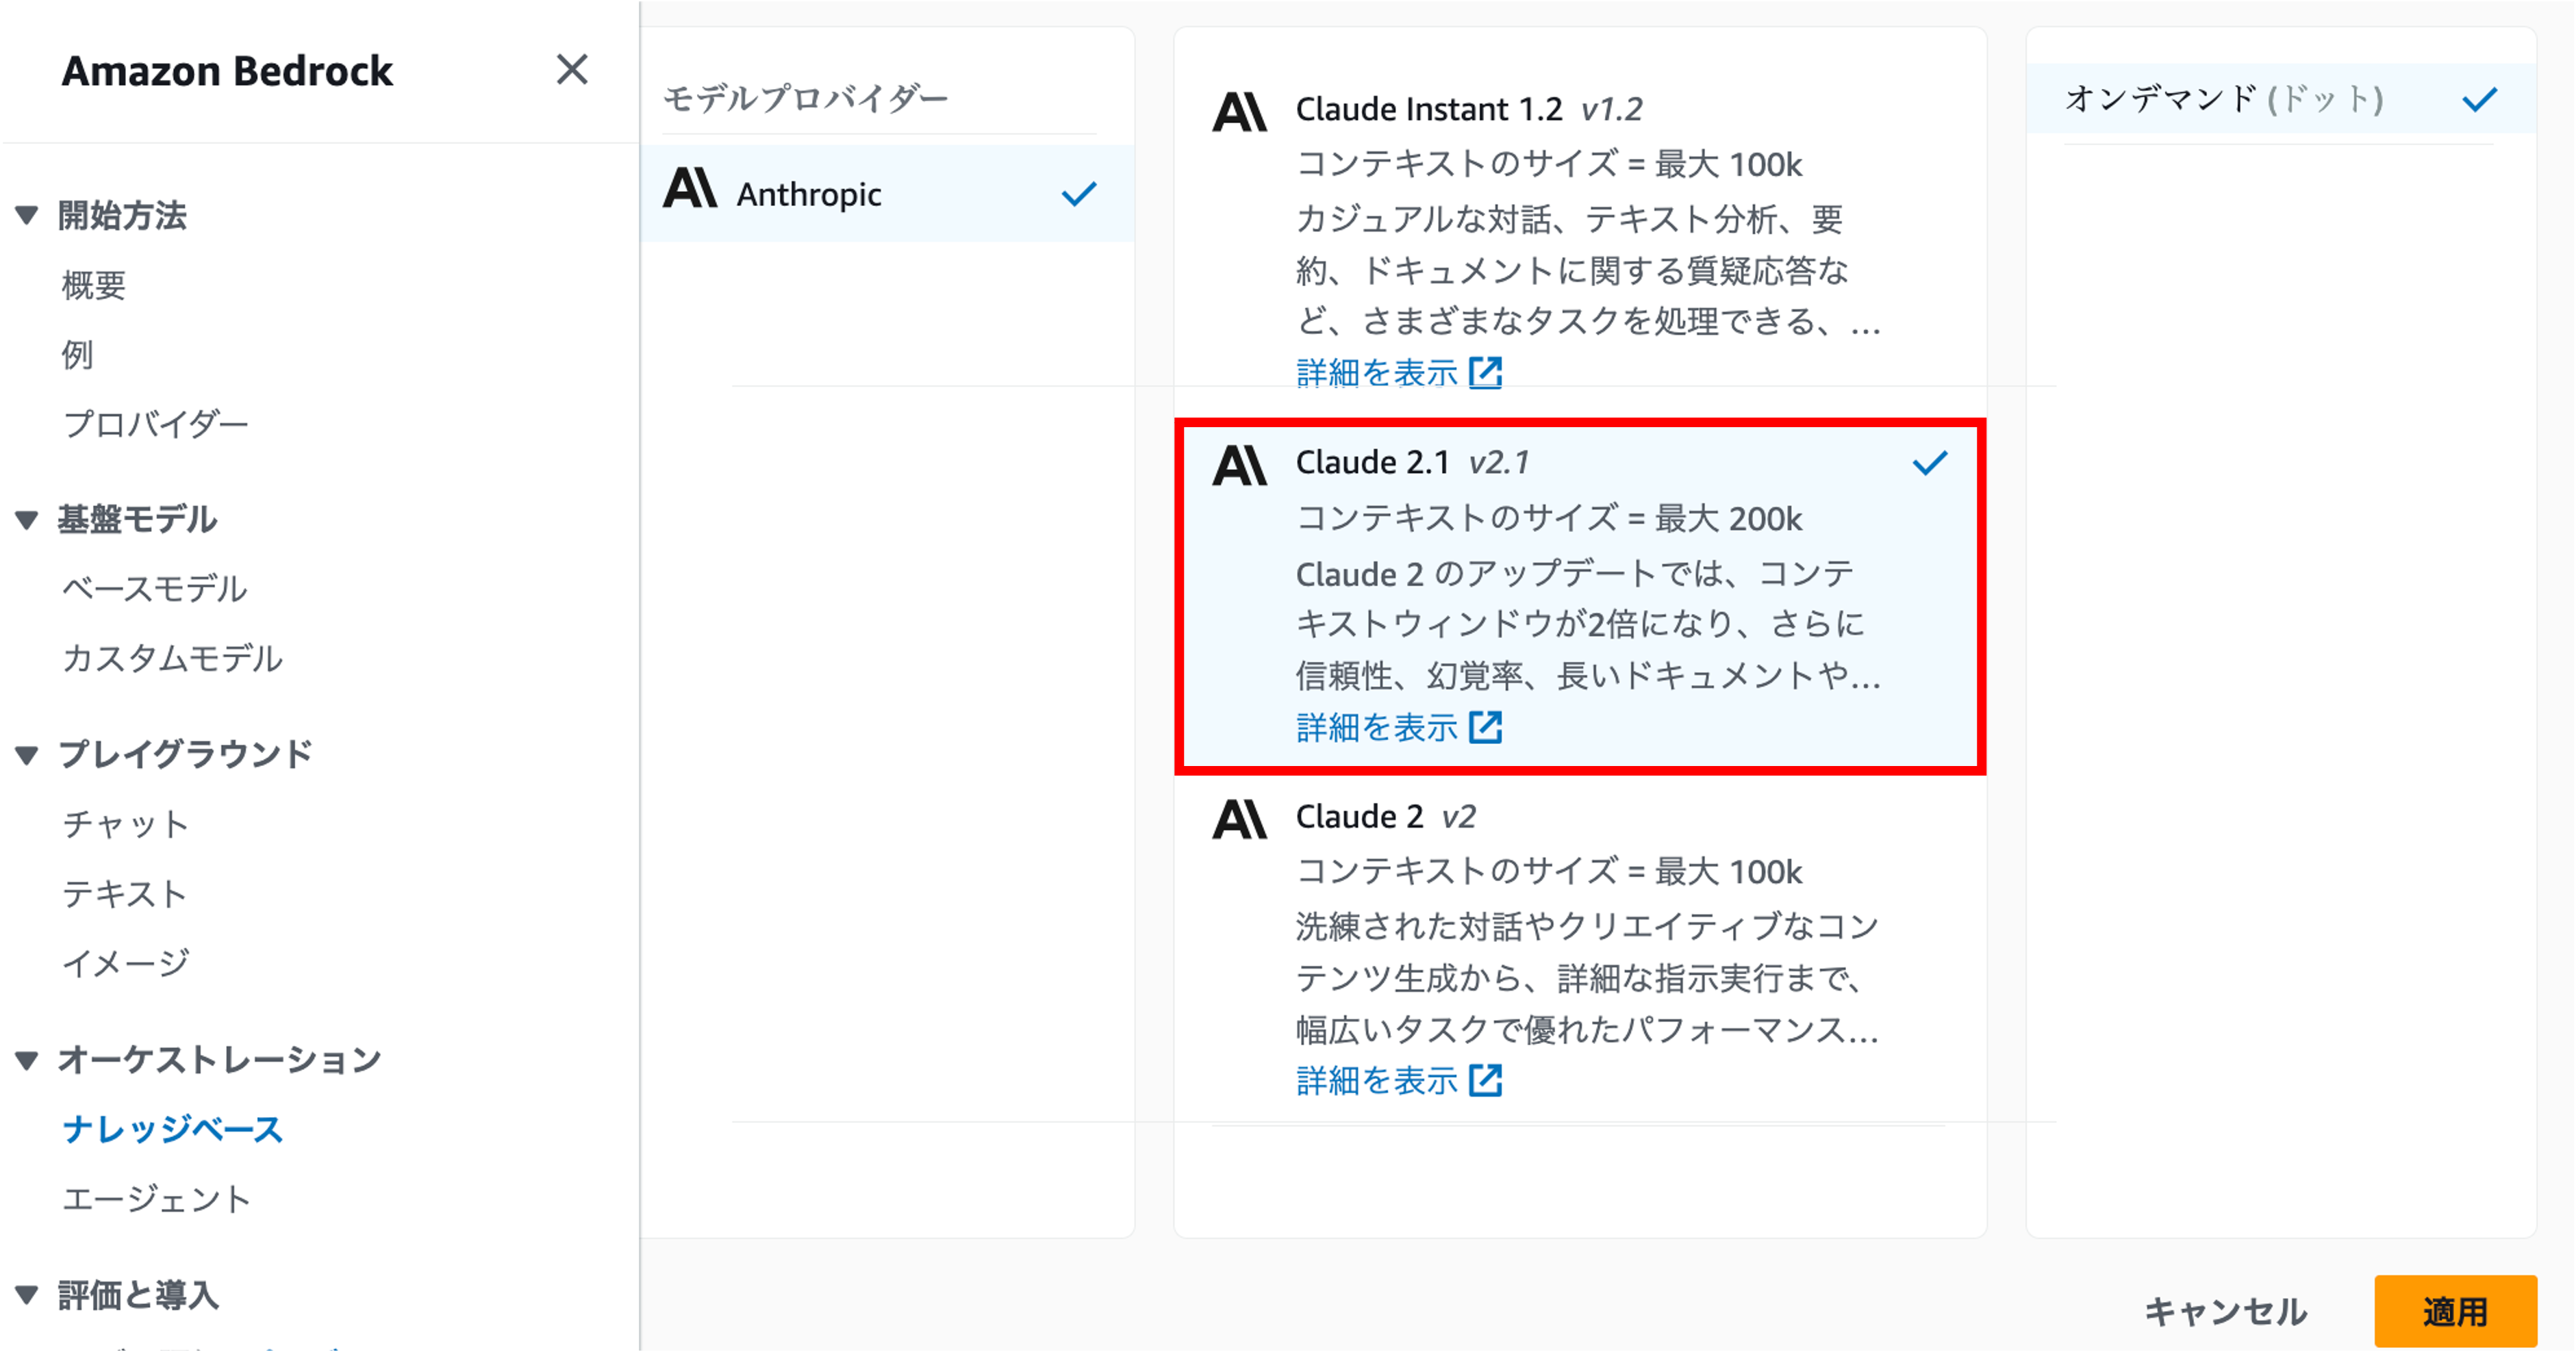Go to チャット playground

(x=125, y=824)
